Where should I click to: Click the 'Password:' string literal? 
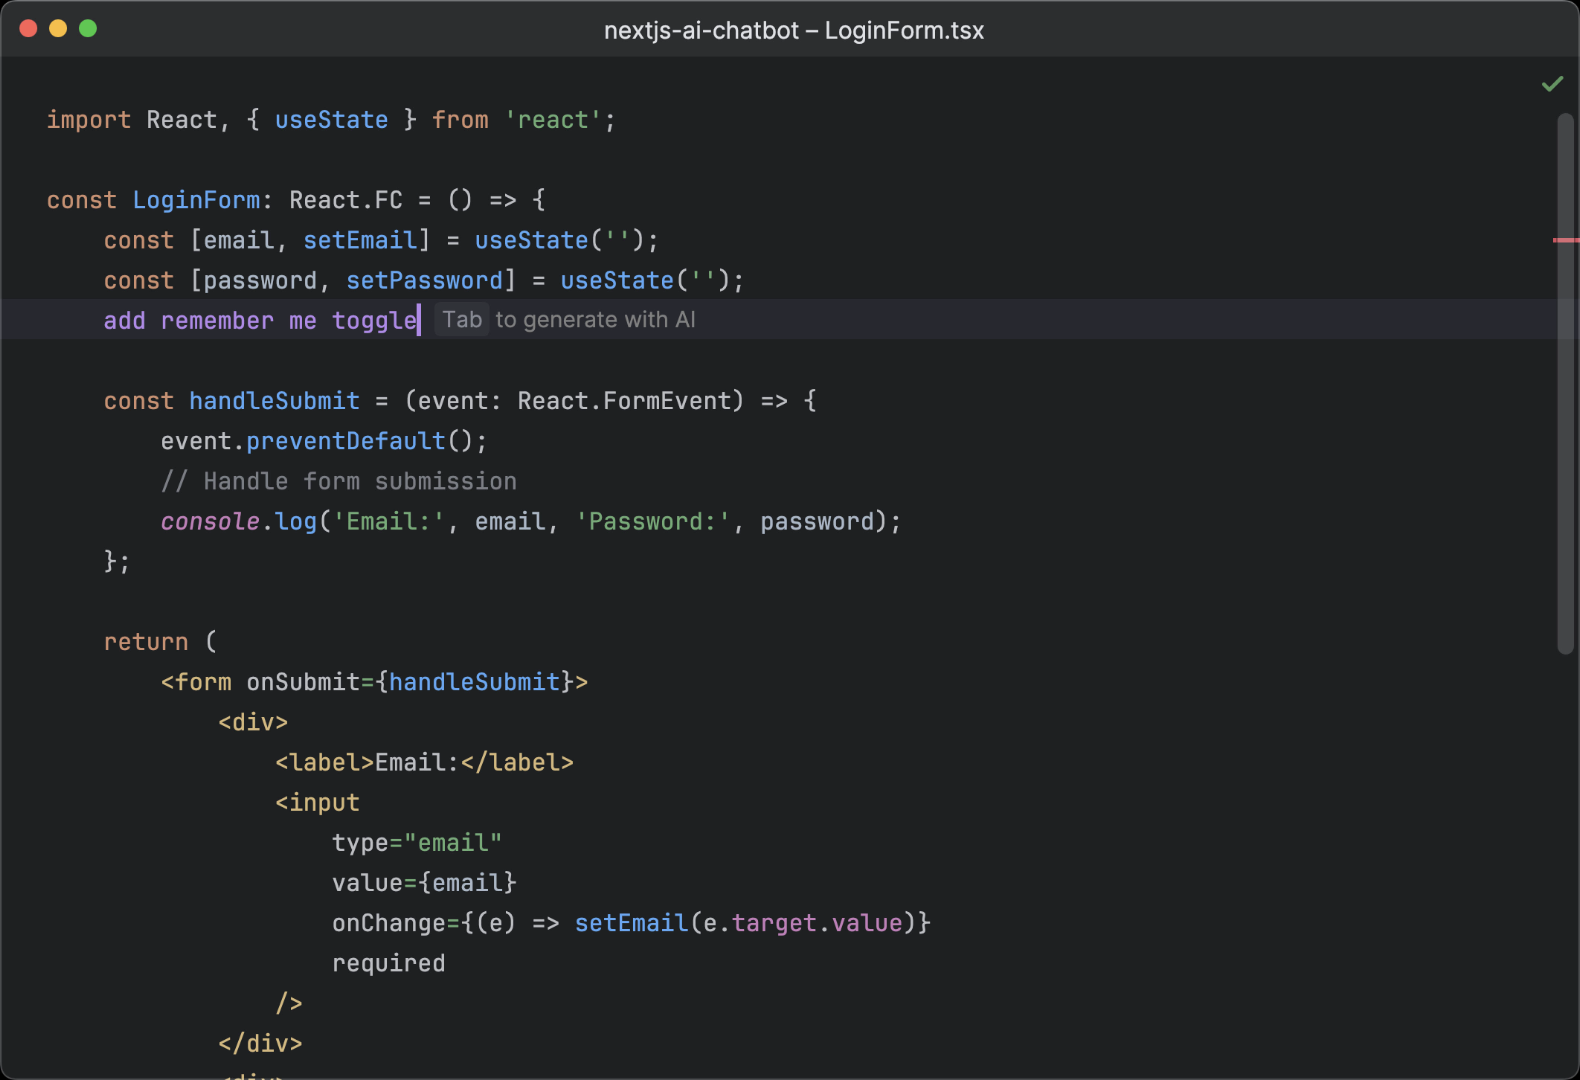pyautogui.click(x=653, y=522)
